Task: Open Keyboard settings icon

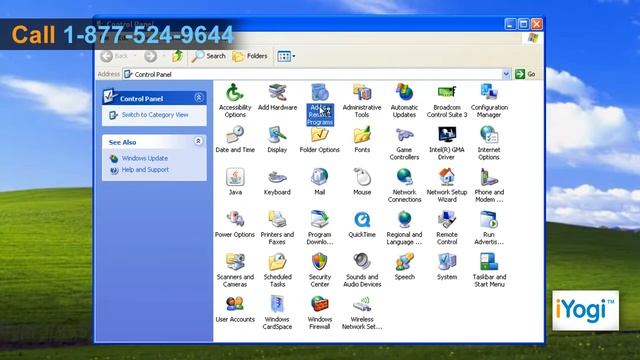Action: pos(278,182)
